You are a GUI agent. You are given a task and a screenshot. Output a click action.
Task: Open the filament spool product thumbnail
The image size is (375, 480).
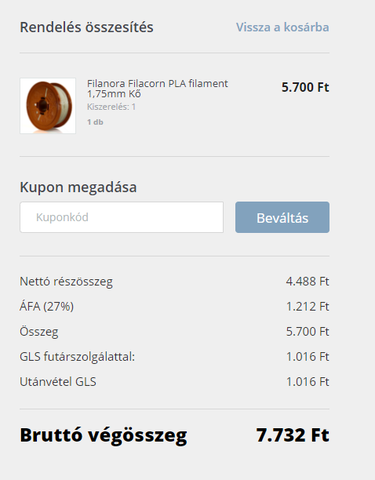point(48,106)
